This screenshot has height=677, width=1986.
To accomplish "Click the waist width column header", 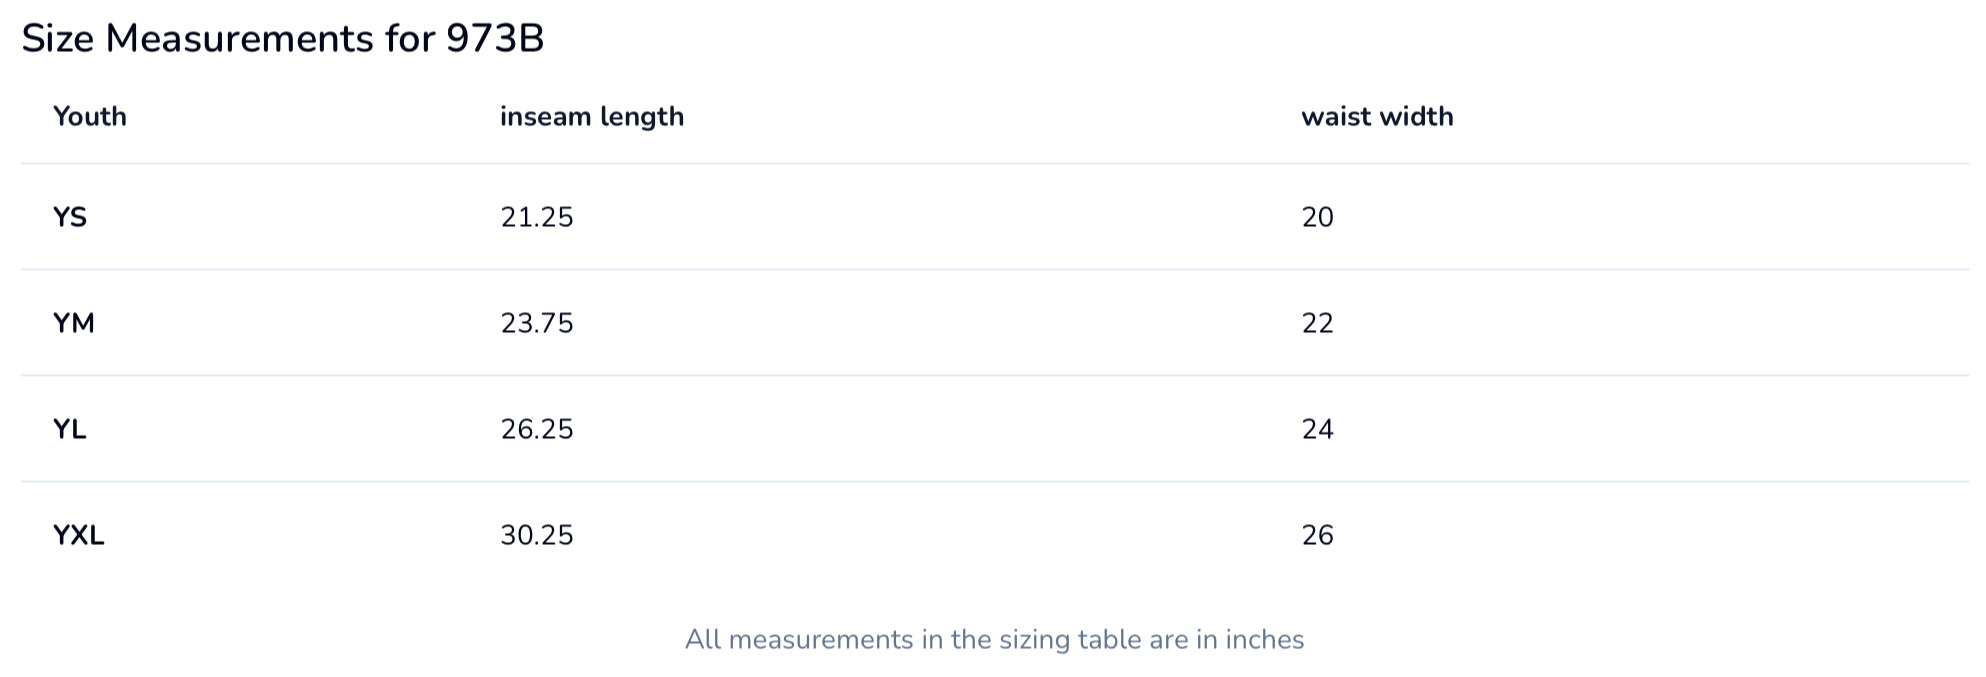I will [1377, 117].
